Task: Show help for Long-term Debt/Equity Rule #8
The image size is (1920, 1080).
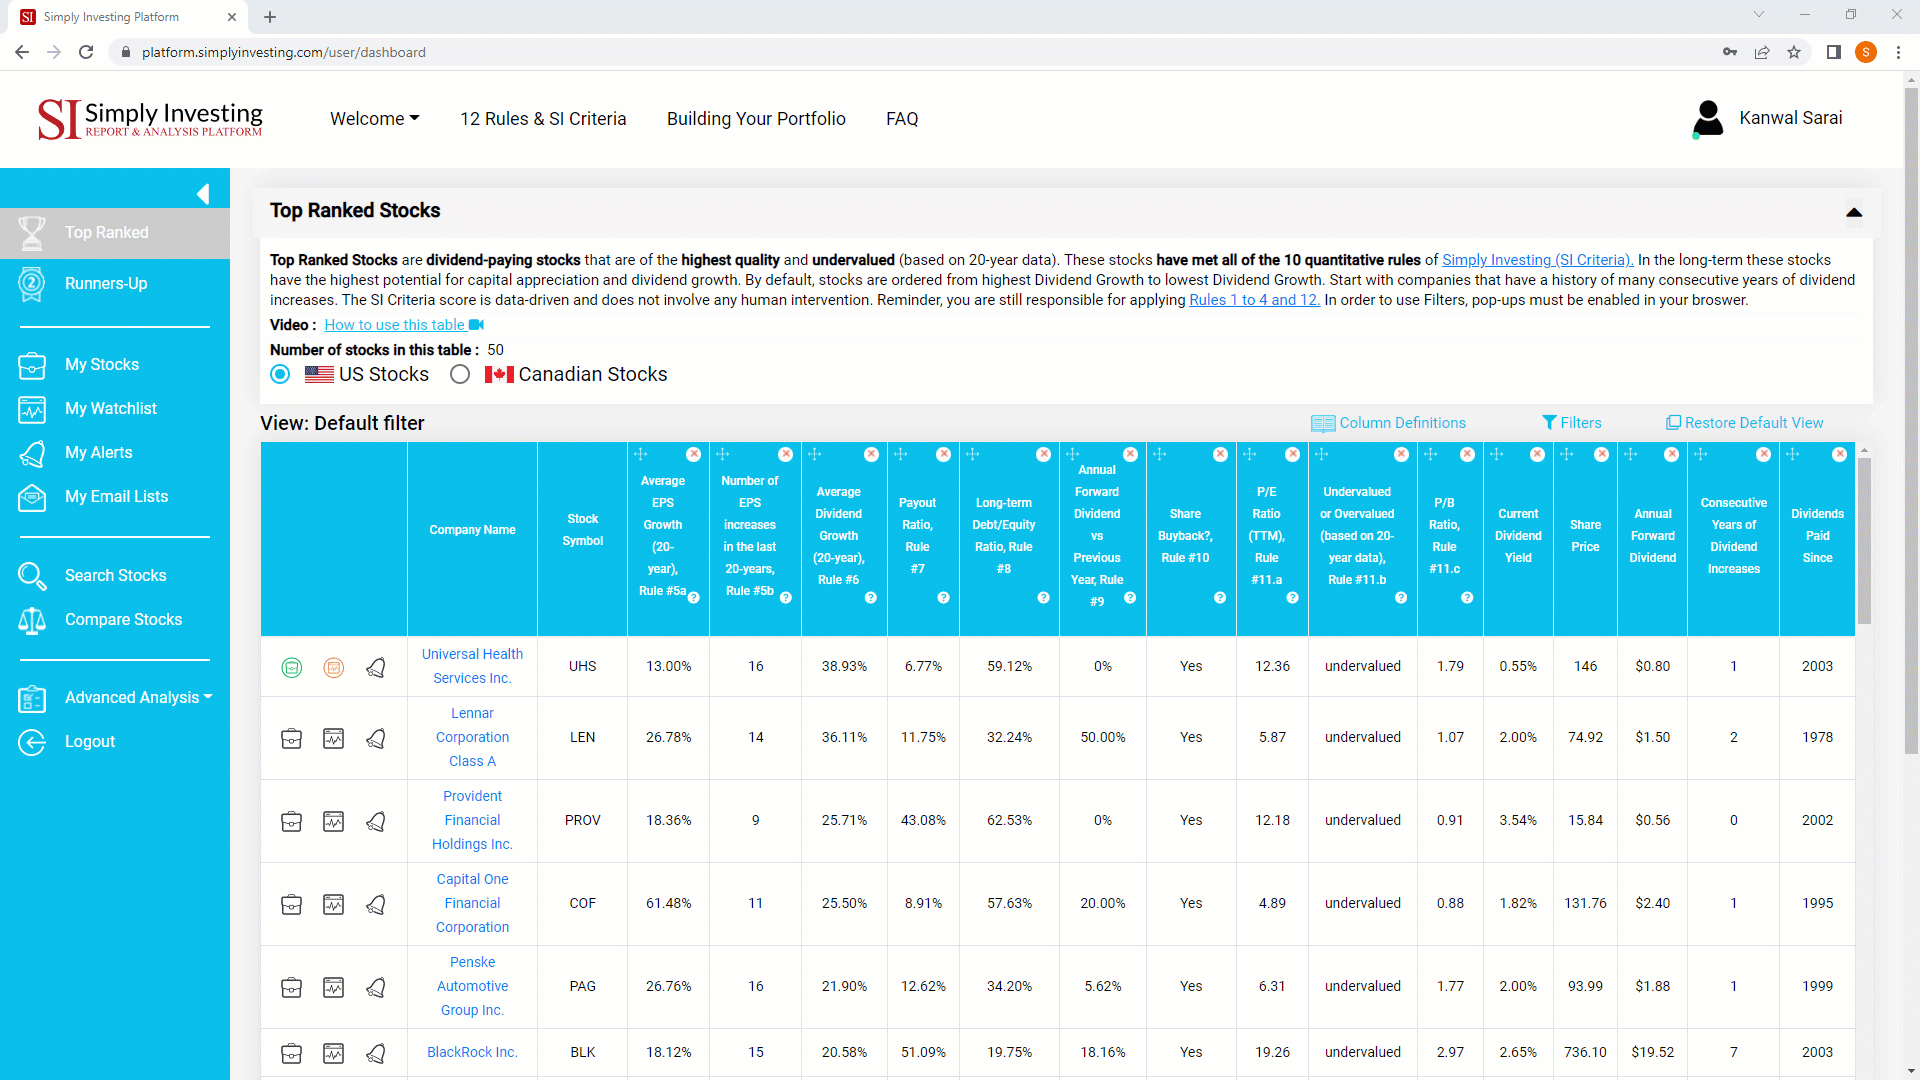Action: coord(1043,598)
